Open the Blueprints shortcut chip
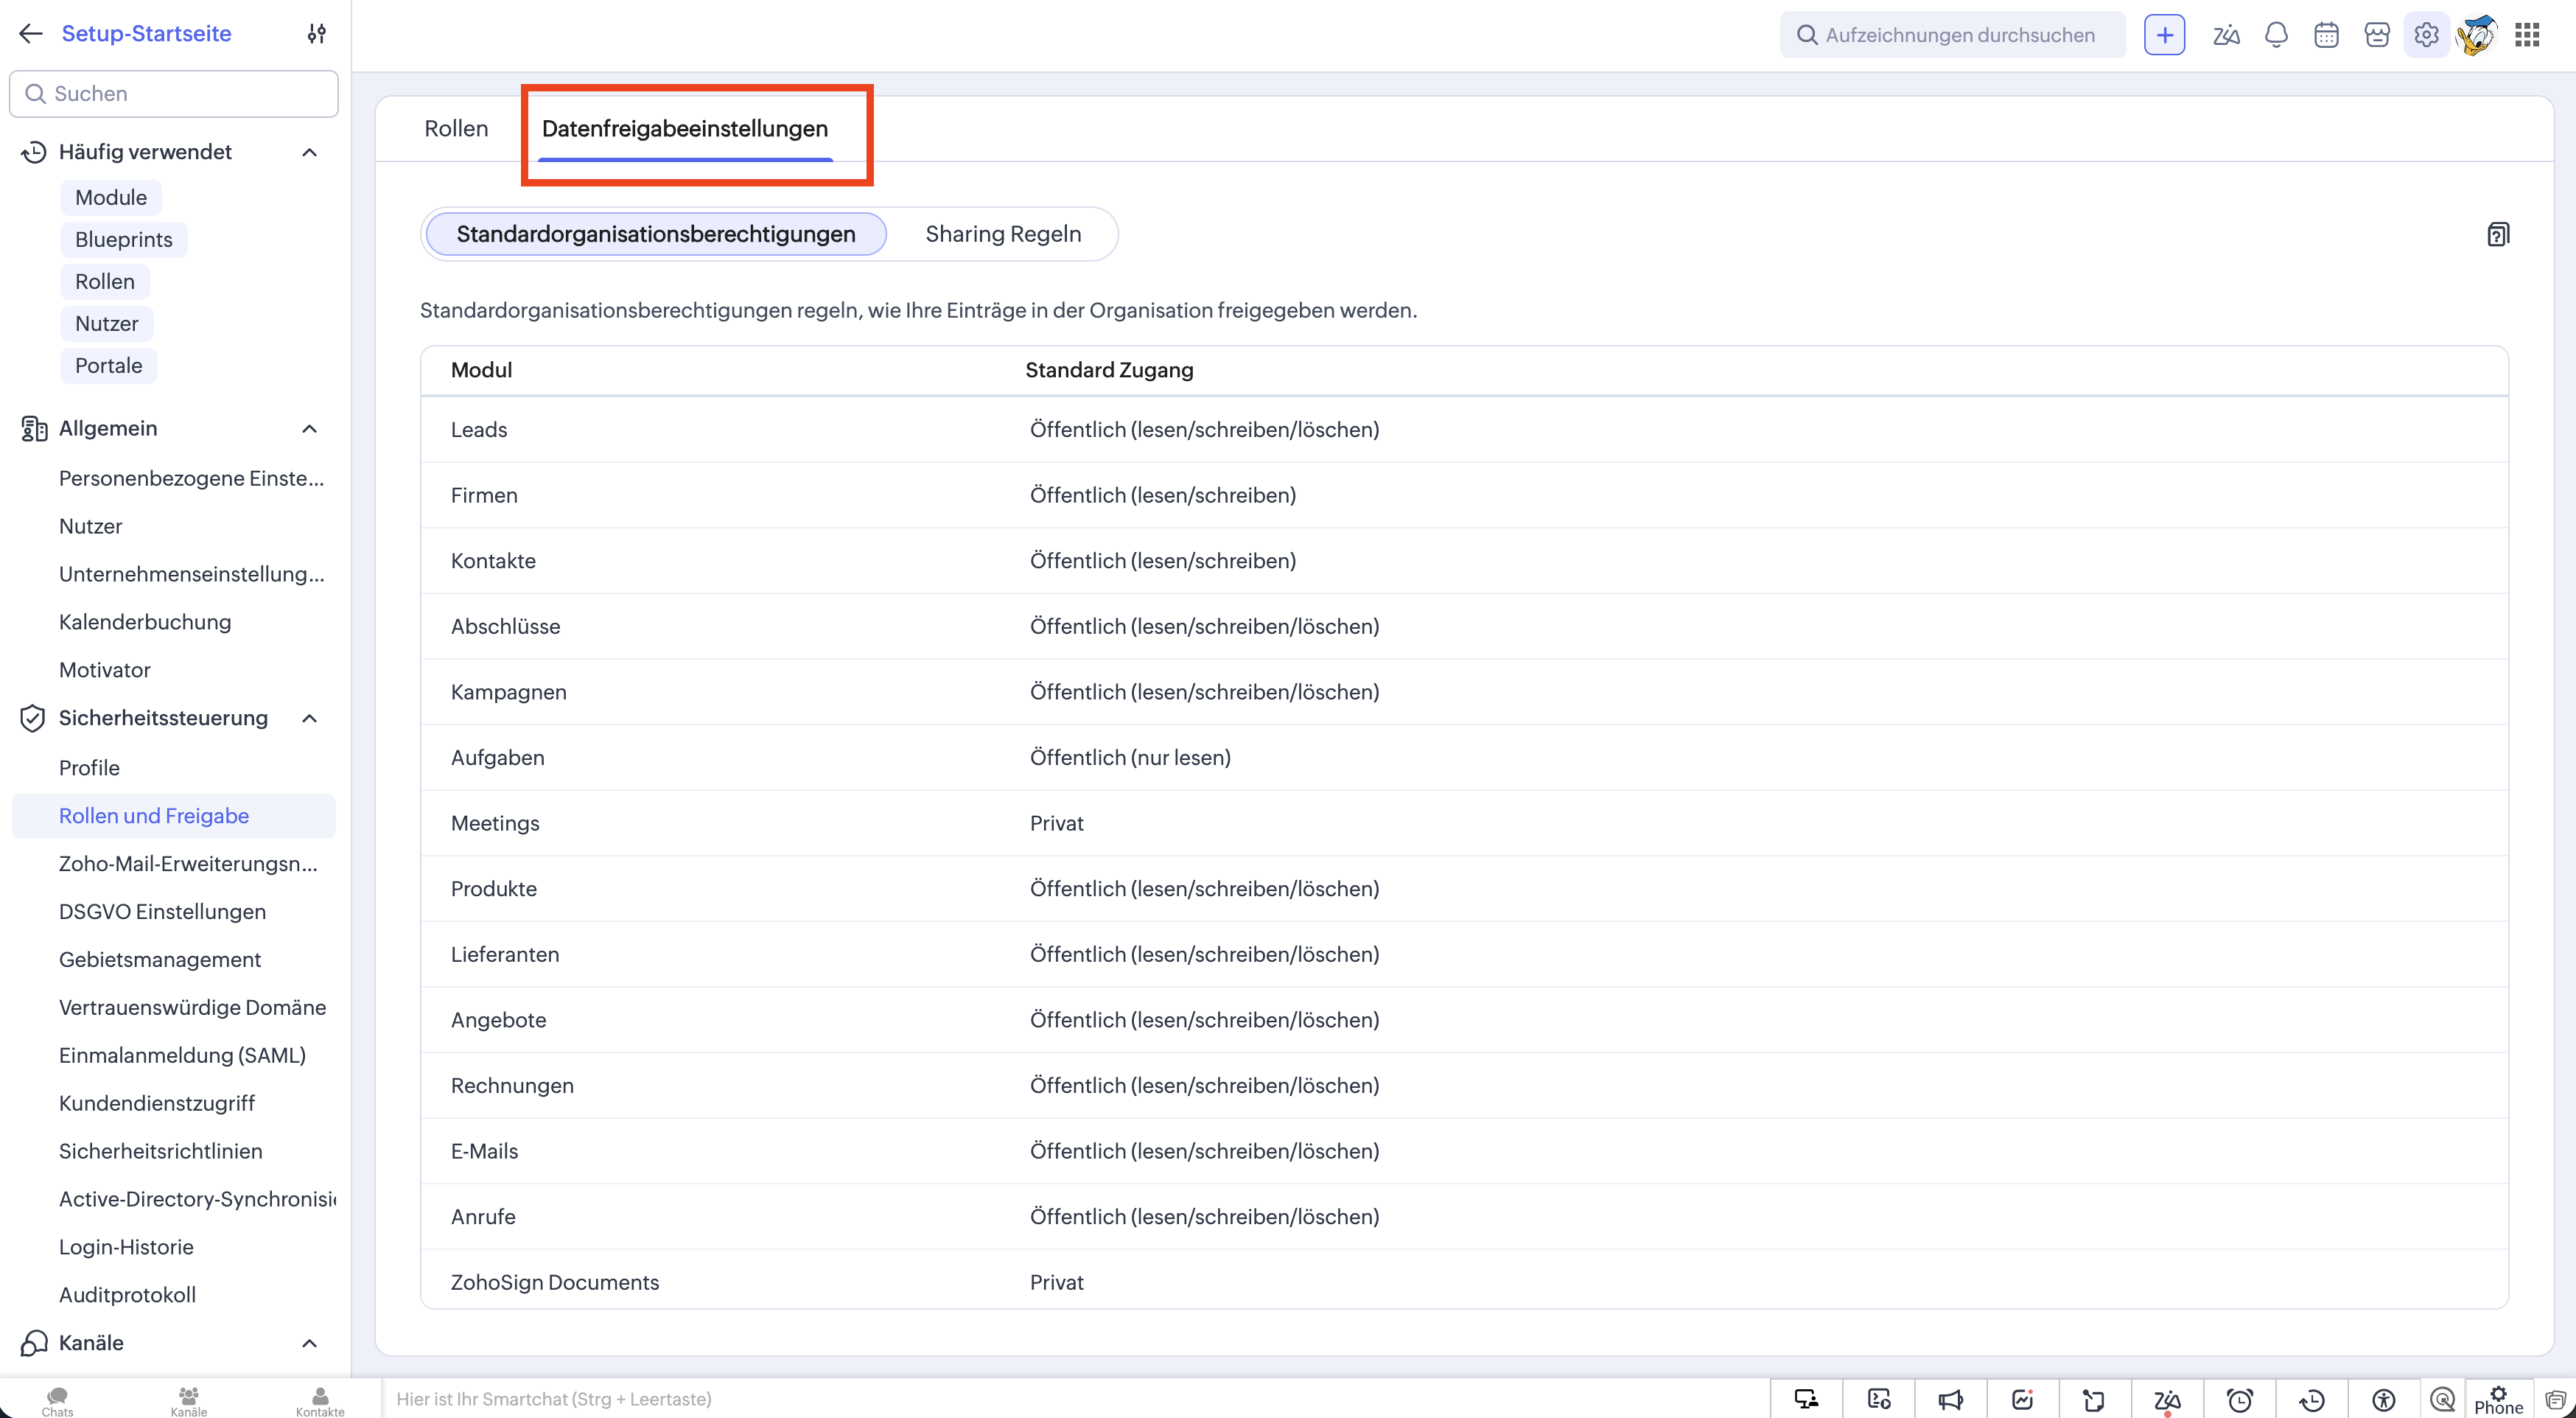The image size is (2576, 1418). point(124,240)
